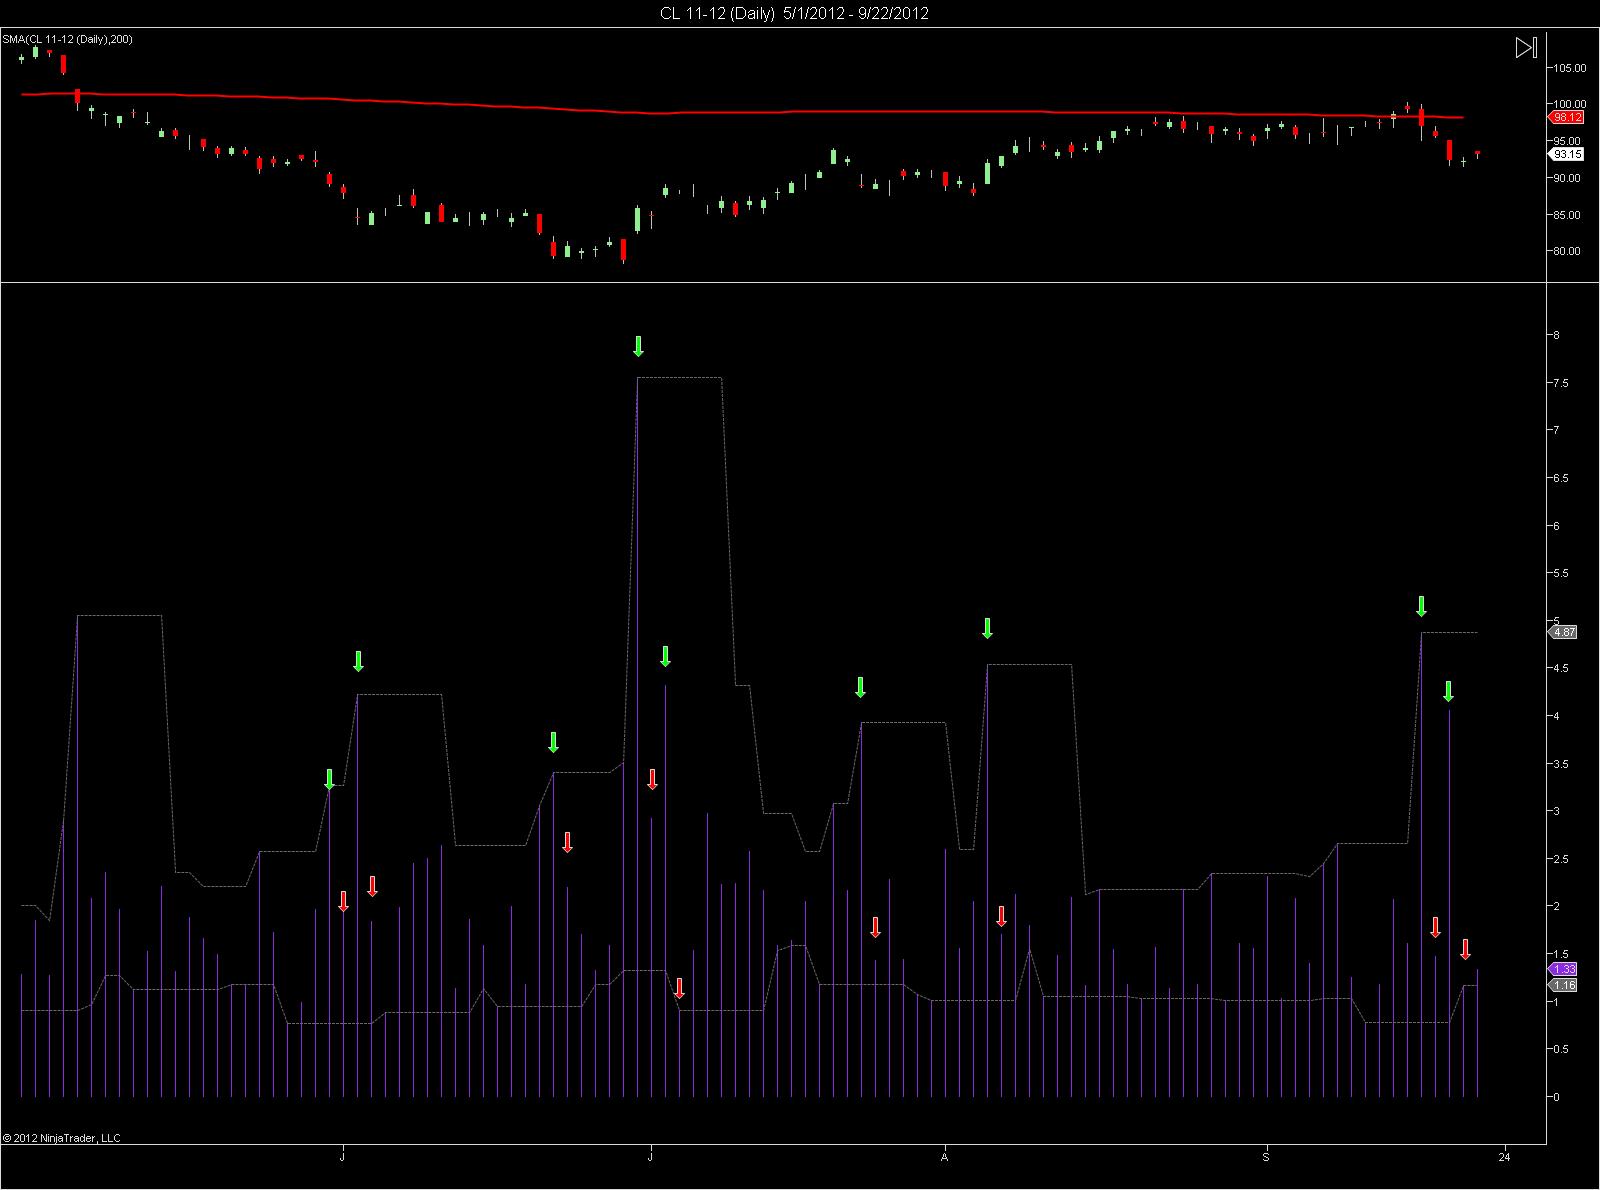Click the 8 label on indicator axis

click(1556, 335)
